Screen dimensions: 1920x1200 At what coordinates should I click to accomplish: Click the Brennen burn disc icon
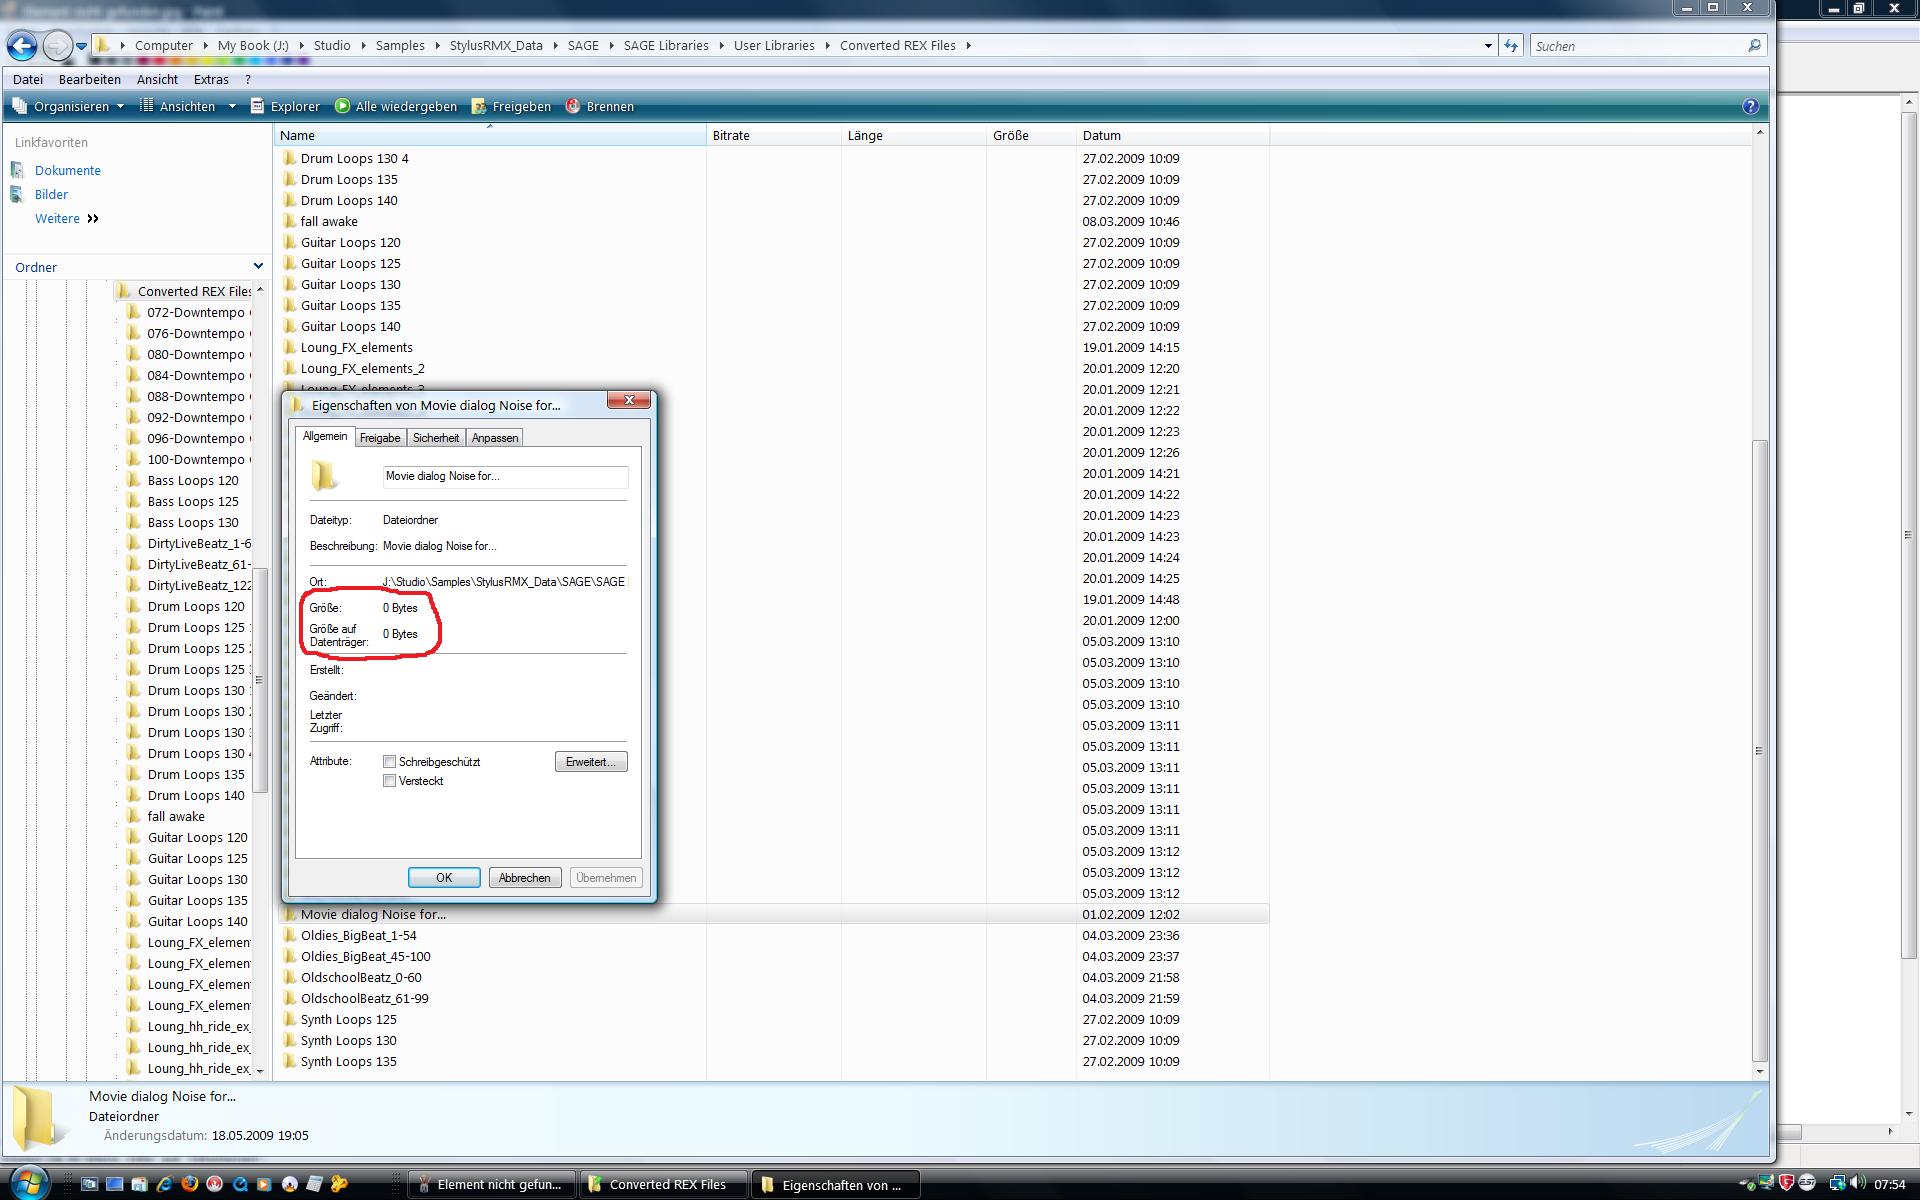pos(573,106)
